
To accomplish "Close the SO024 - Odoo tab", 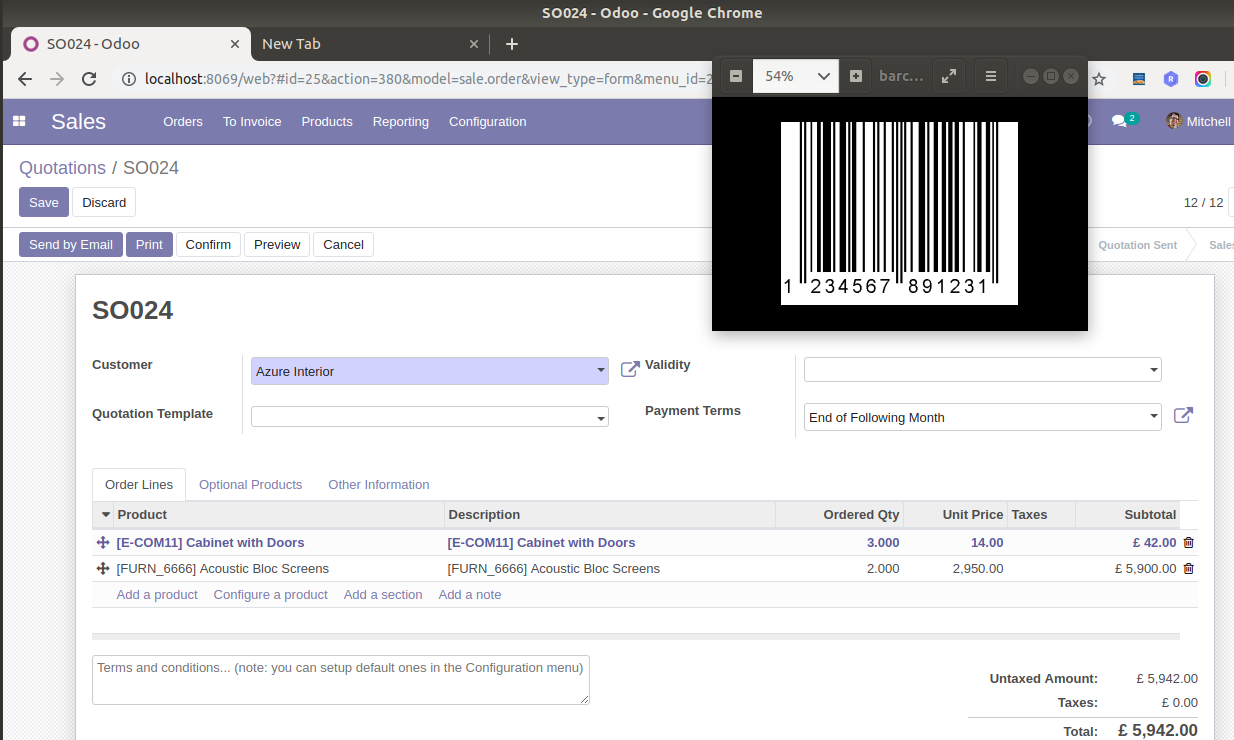I will click(x=236, y=44).
